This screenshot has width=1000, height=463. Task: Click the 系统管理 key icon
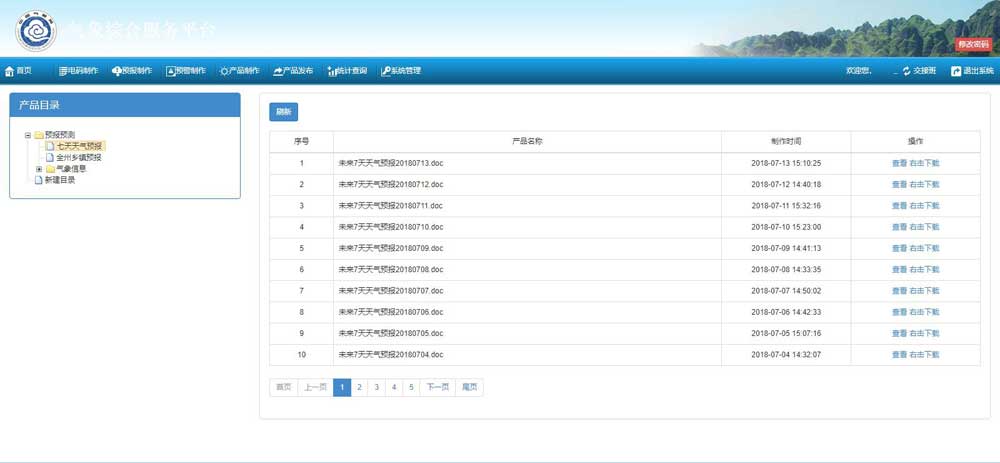pyautogui.click(x=385, y=71)
